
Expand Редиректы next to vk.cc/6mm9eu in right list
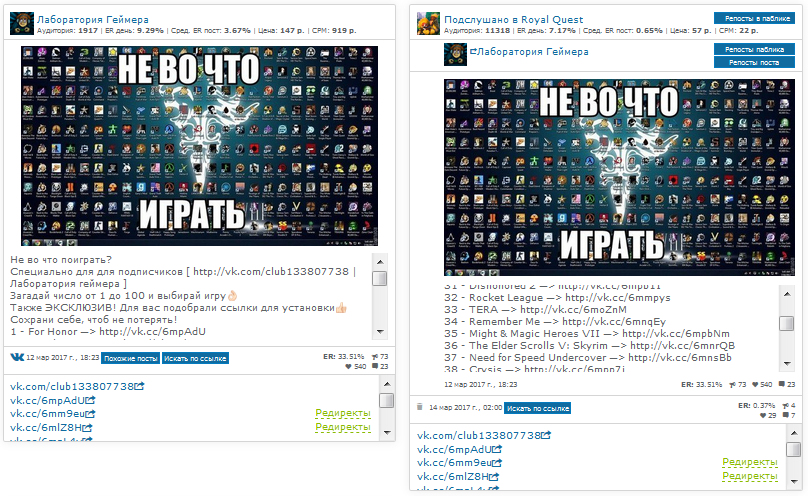(750, 462)
